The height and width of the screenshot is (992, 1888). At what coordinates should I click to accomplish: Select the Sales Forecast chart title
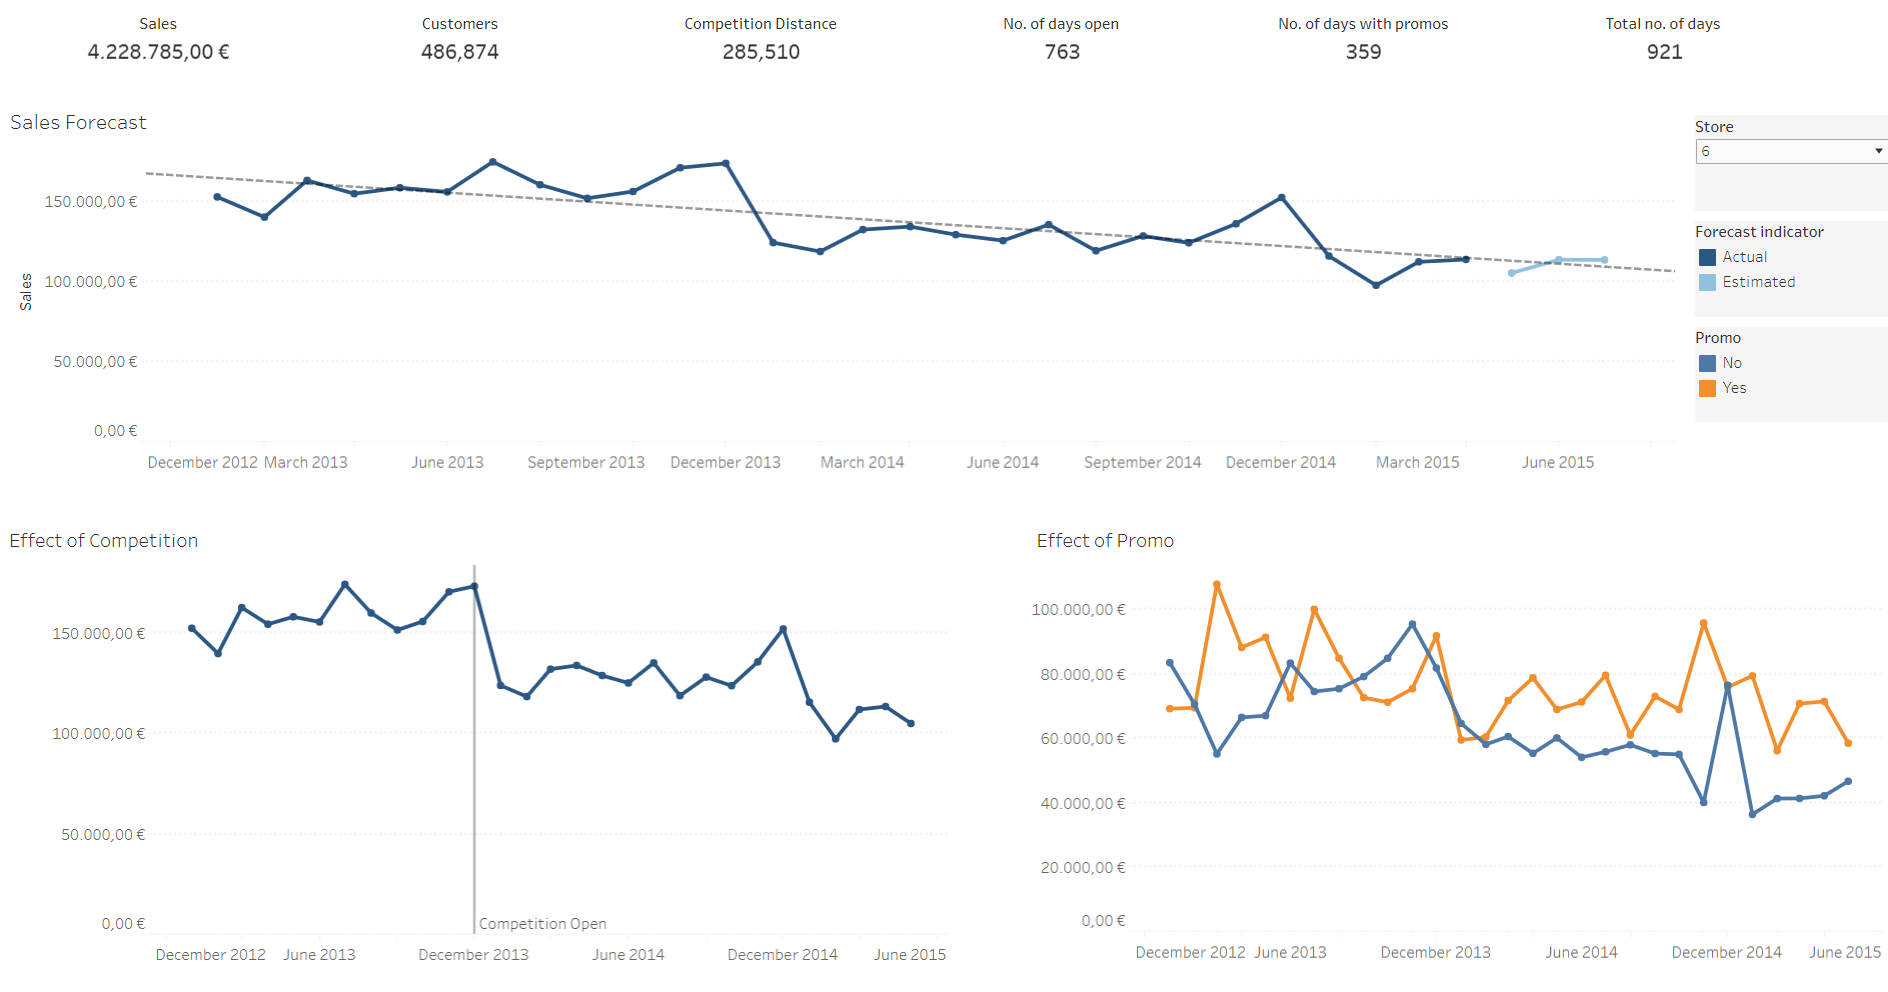[78, 122]
